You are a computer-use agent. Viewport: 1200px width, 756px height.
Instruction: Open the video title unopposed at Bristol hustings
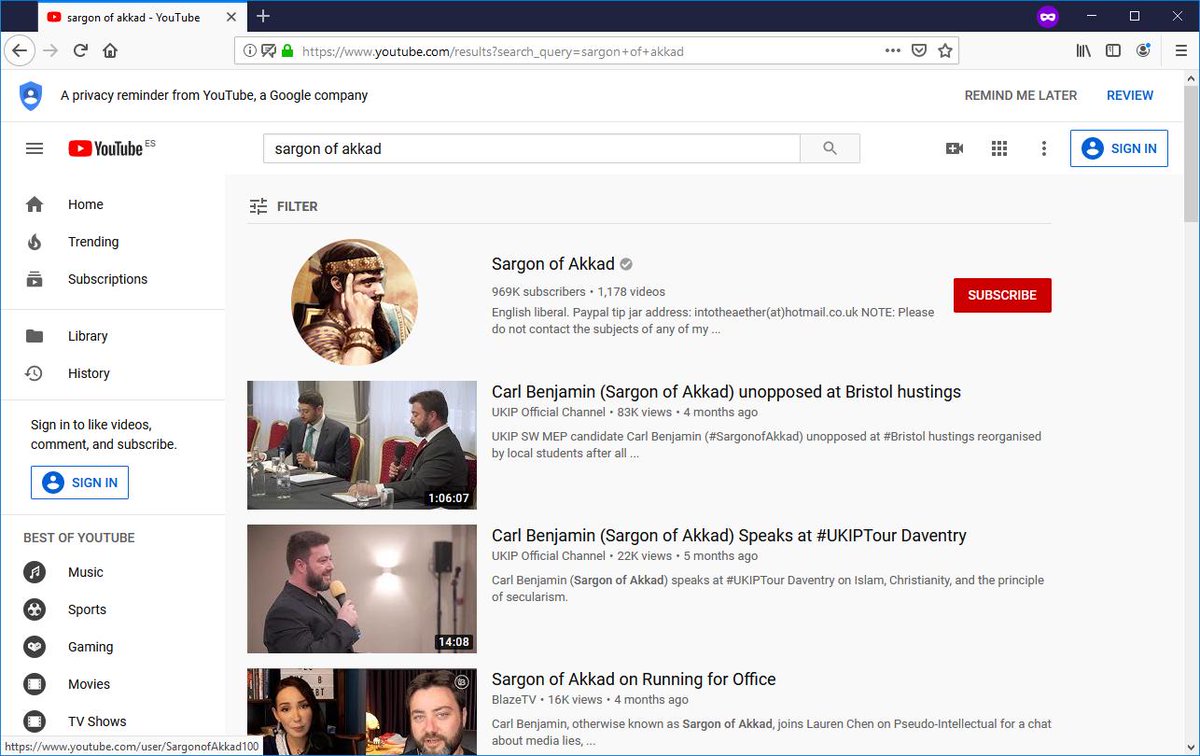[x=726, y=392]
